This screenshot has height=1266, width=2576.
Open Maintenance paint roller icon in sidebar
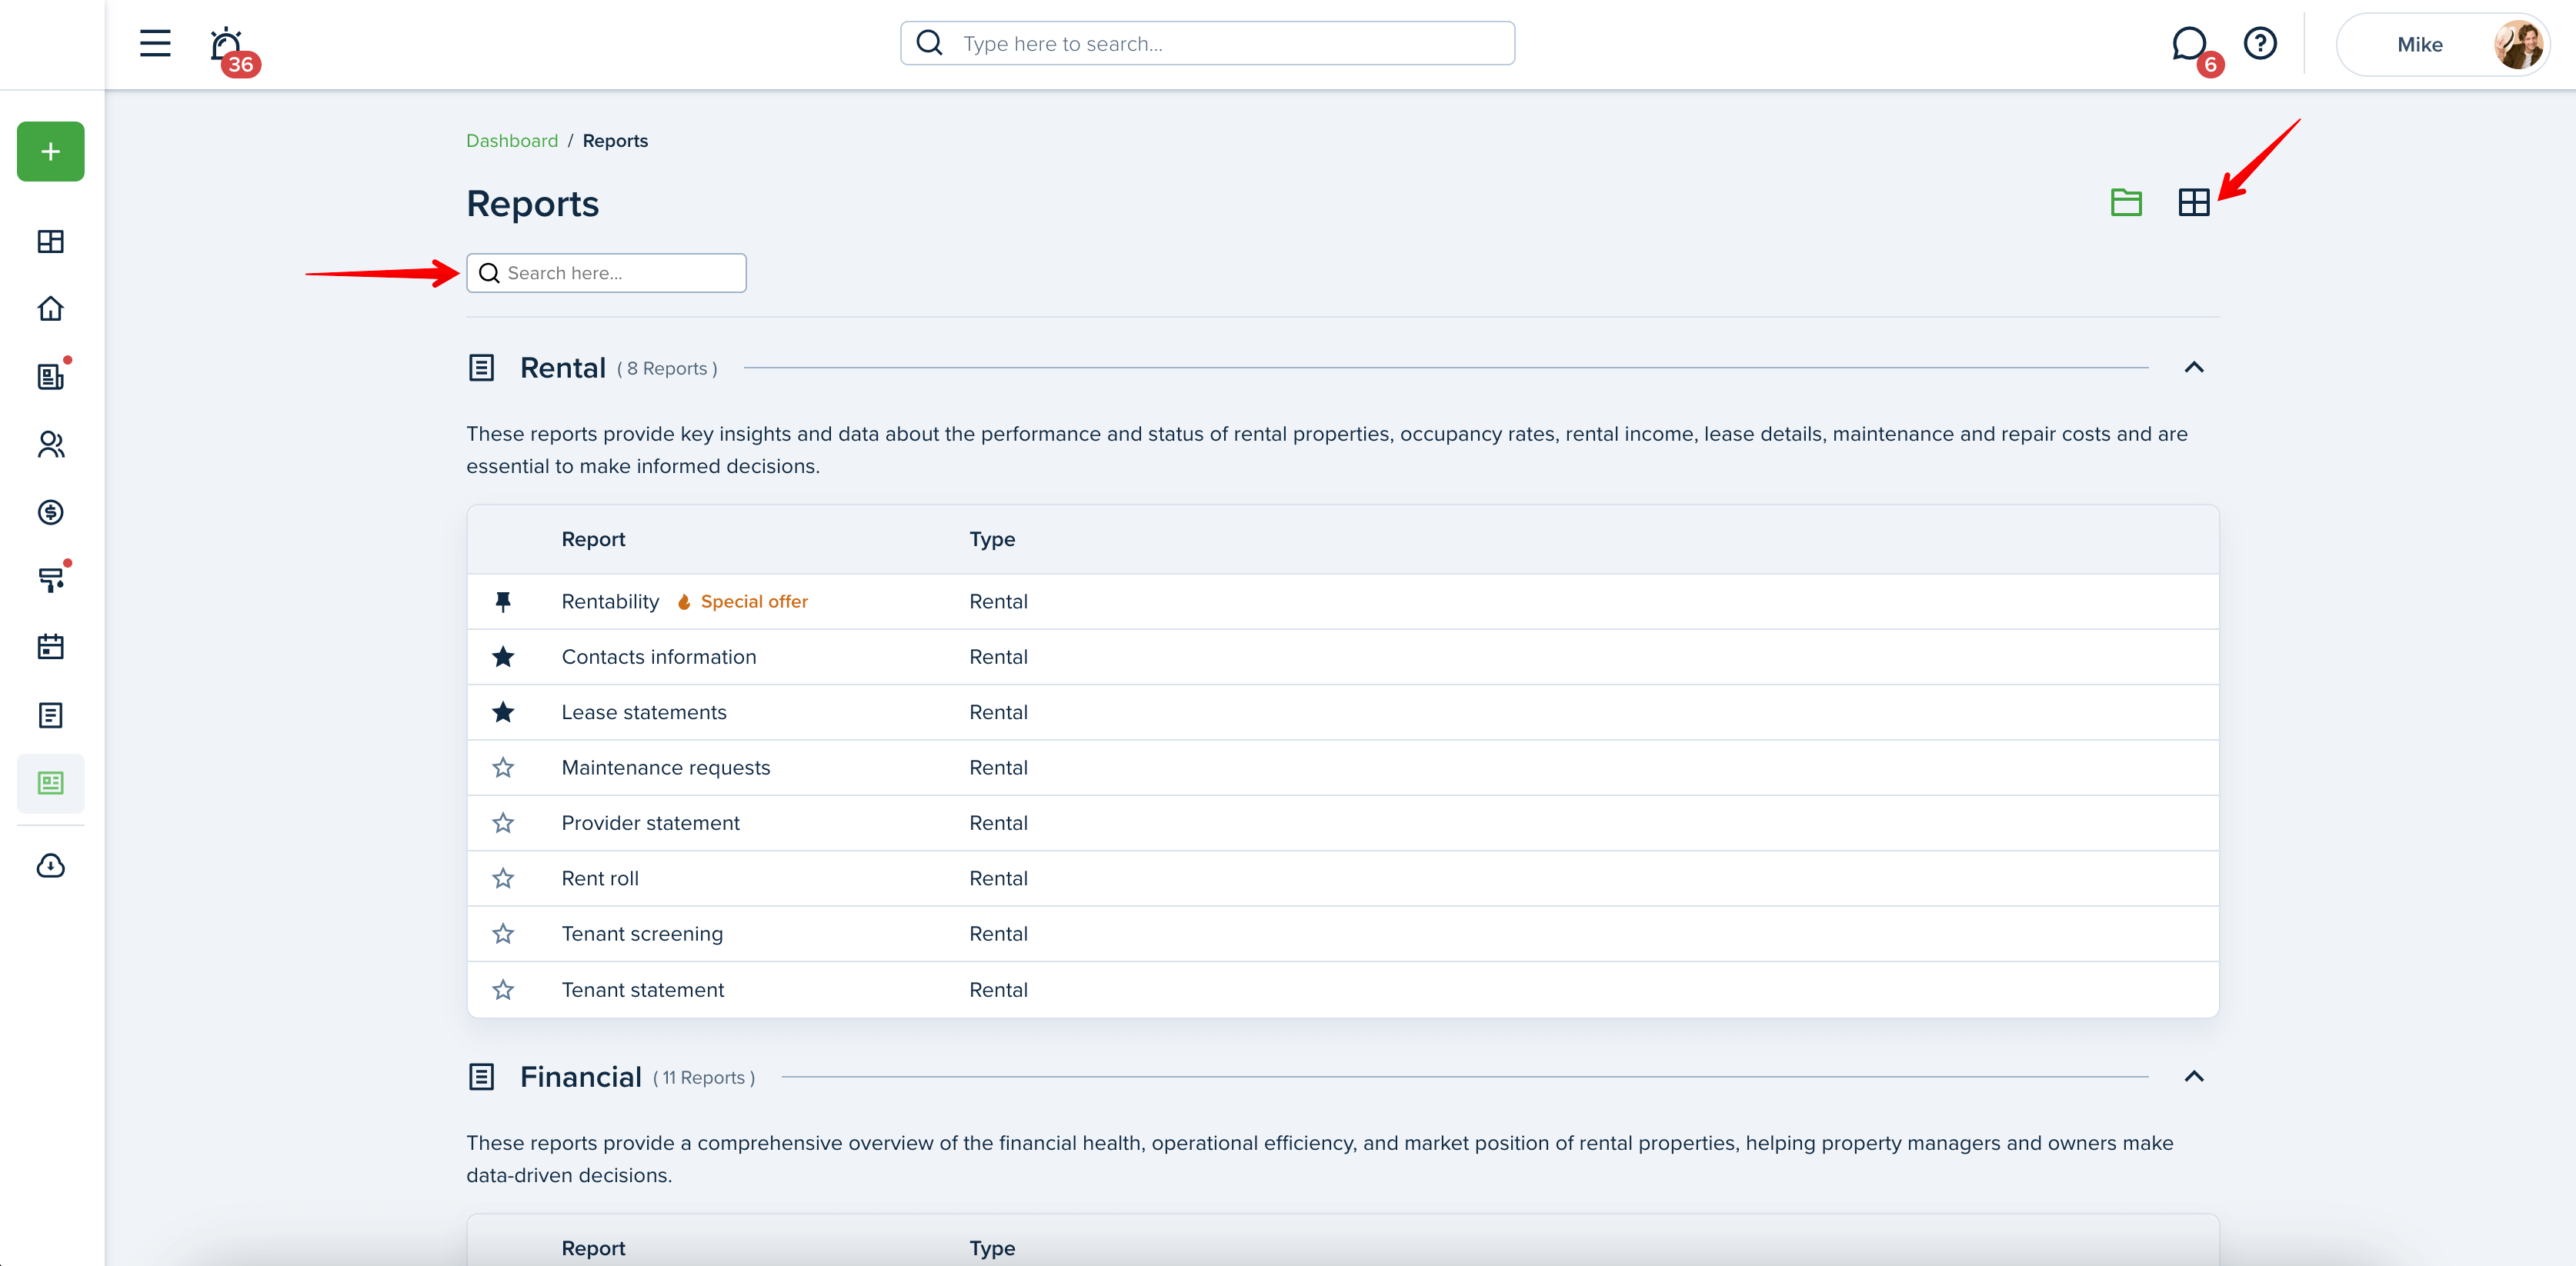51,580
